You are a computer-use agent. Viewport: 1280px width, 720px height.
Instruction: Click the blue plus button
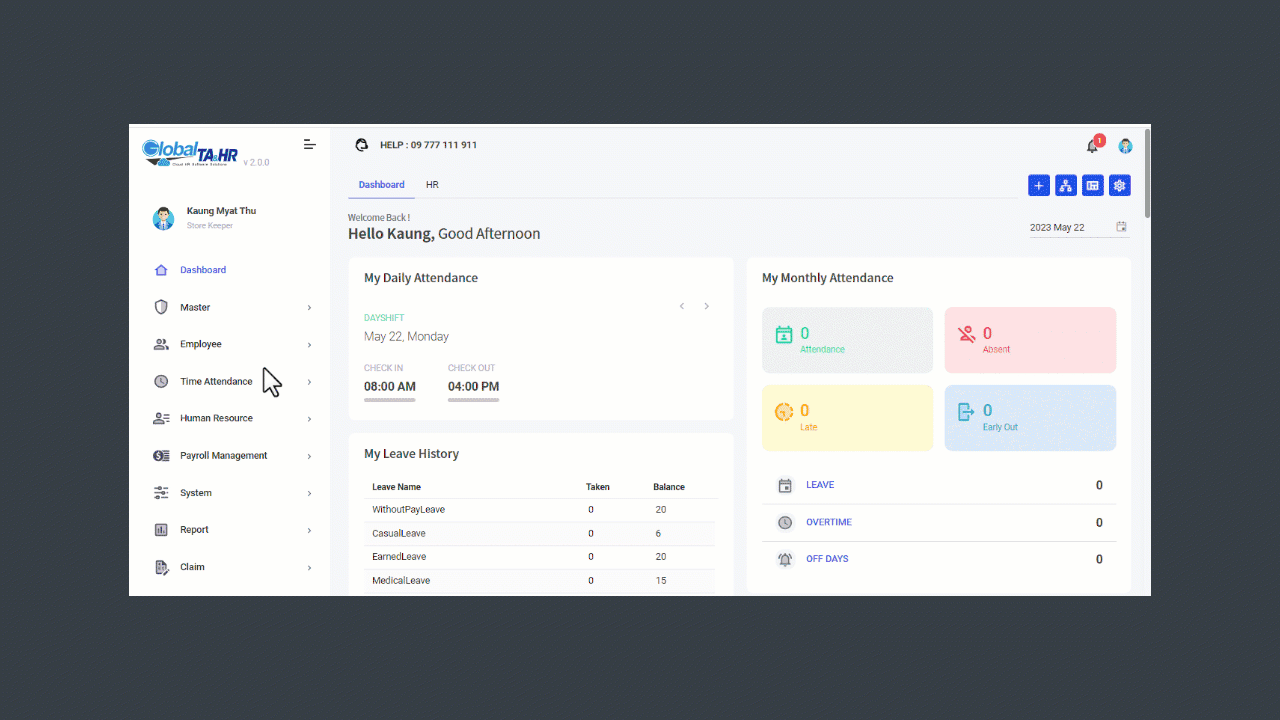point(1038,185)
